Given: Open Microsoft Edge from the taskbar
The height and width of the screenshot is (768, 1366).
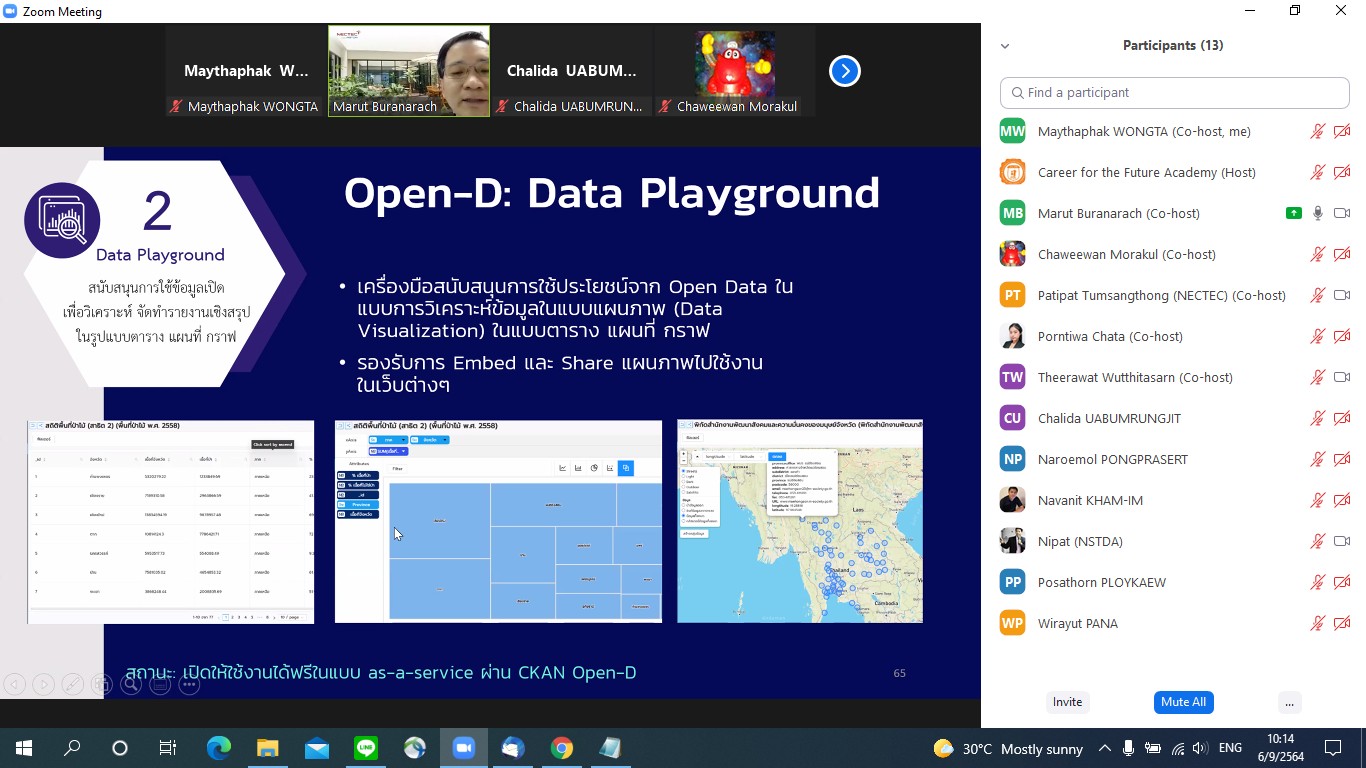Looking at the screenshot, I should pos(218,748).
